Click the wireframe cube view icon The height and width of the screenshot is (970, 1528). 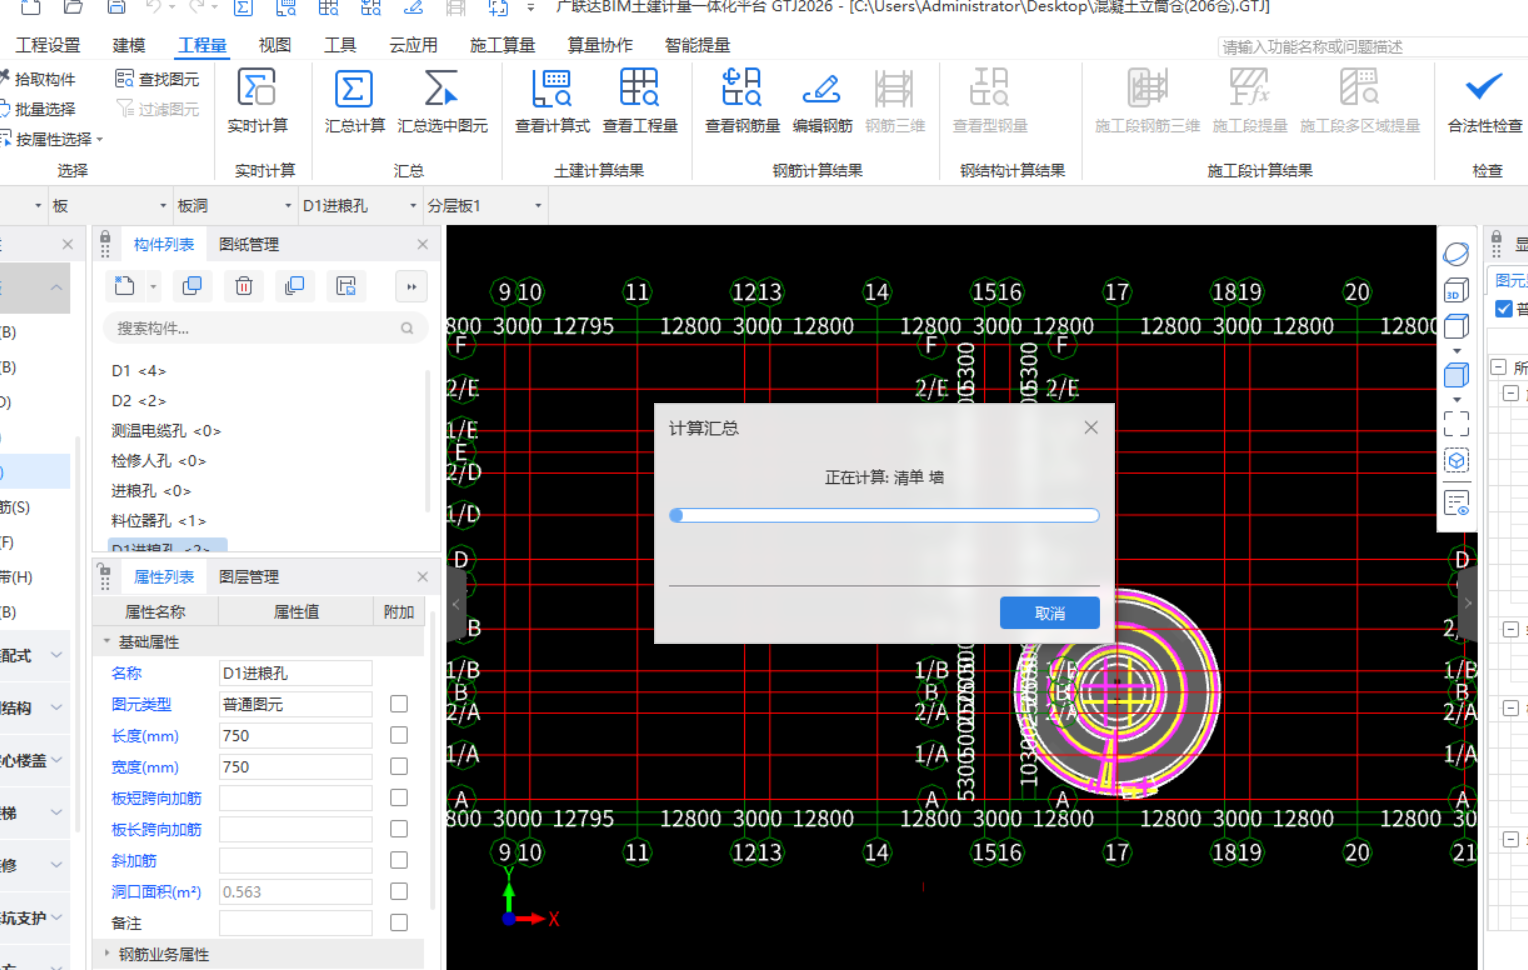[x=1456, y=326]
